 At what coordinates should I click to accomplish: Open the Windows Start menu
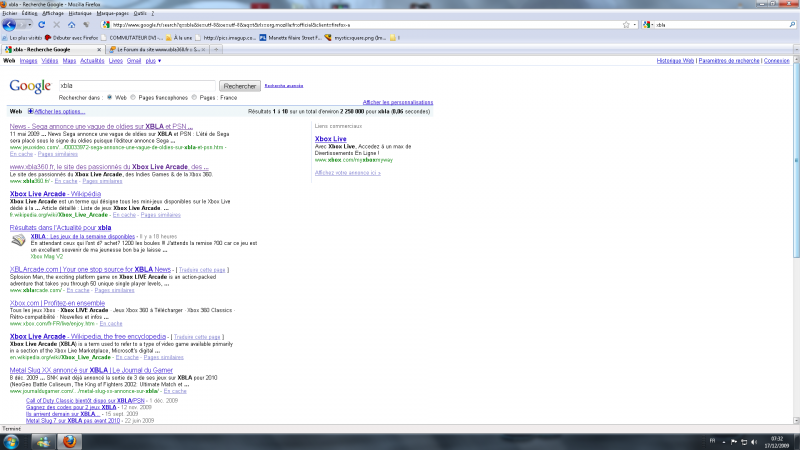click(x=11, y=442)
